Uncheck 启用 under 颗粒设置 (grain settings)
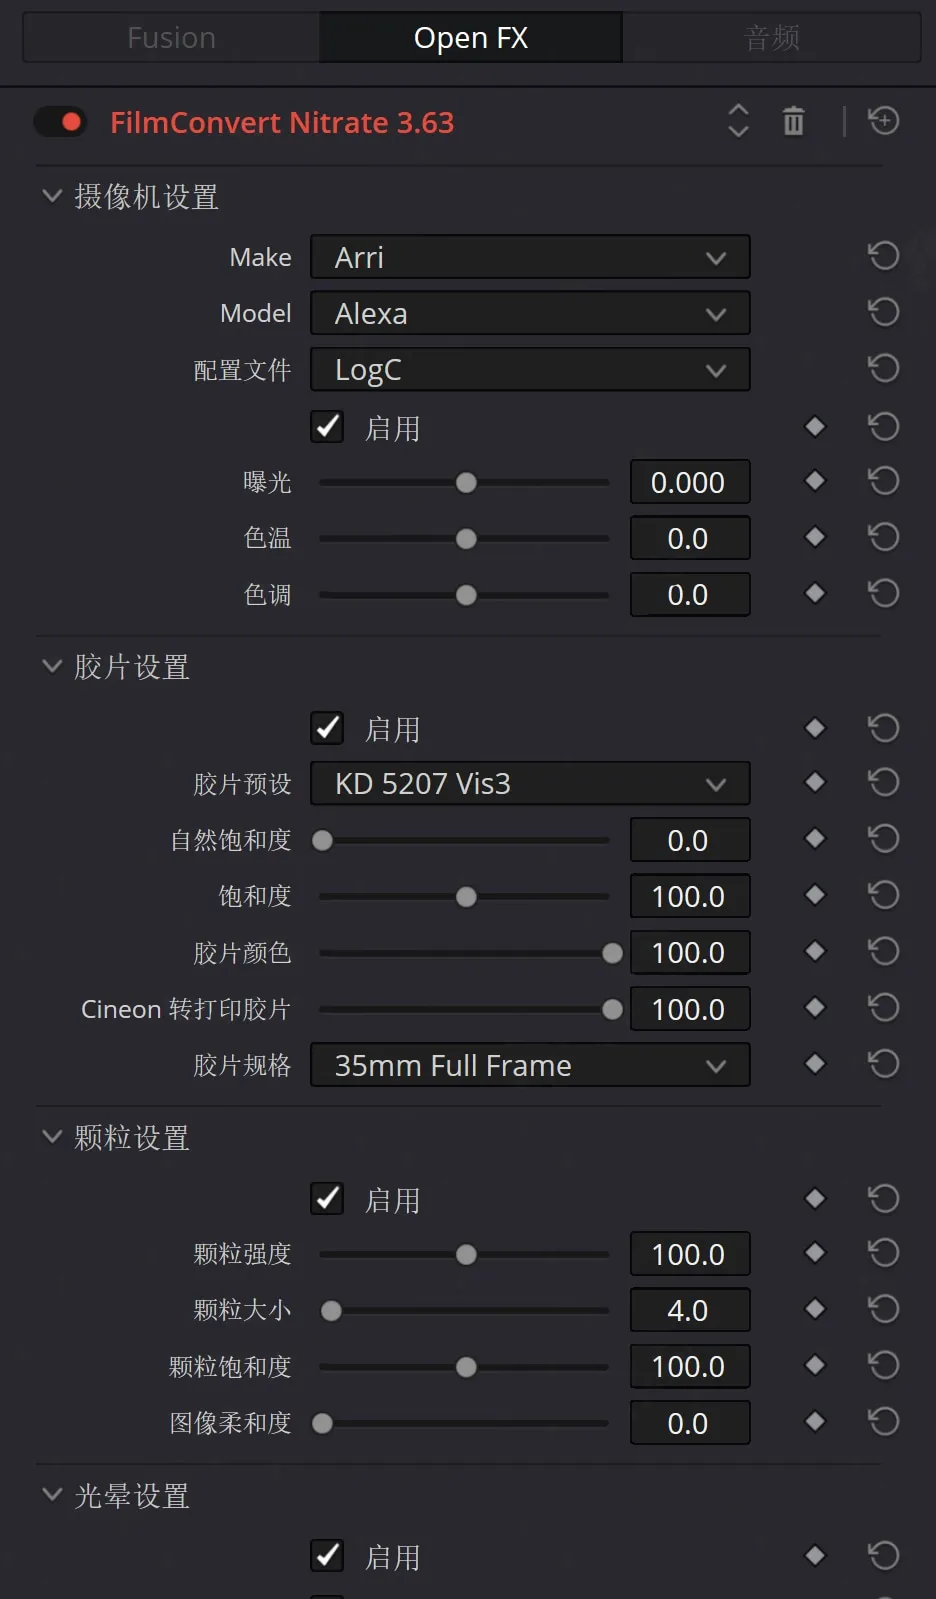The width and height of the screenshot is (936, 1599). 327,1198
